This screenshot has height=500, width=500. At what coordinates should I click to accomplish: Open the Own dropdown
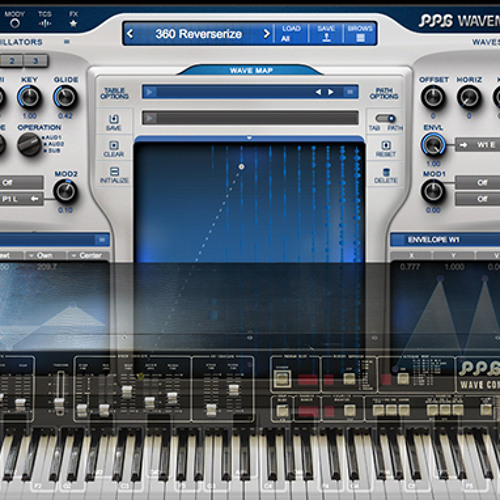coord(45,256)
